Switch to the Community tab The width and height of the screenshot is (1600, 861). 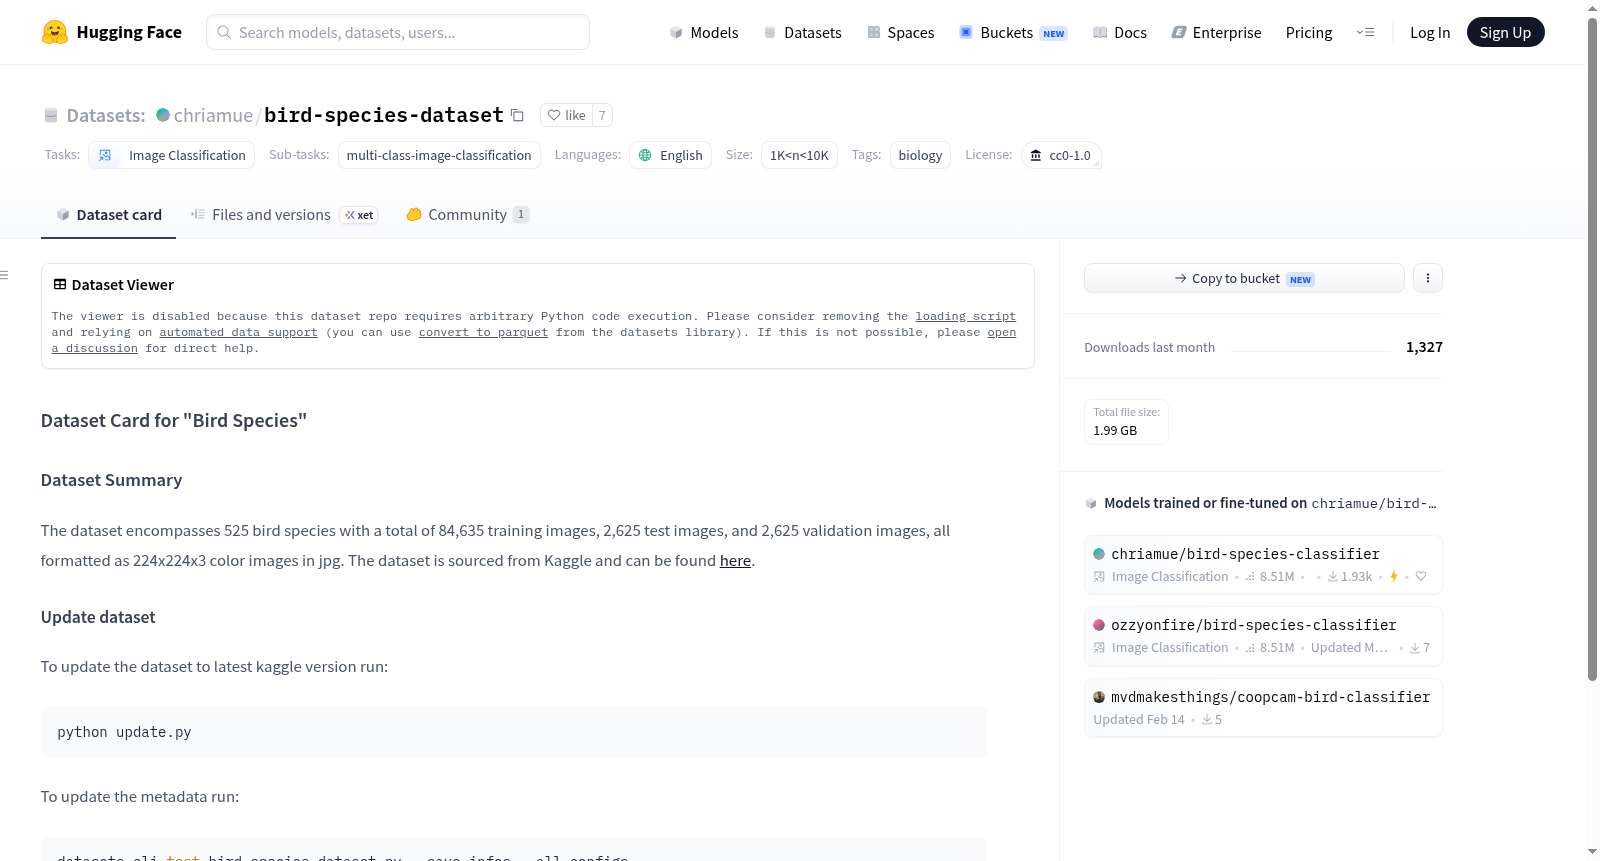(467, 215)
